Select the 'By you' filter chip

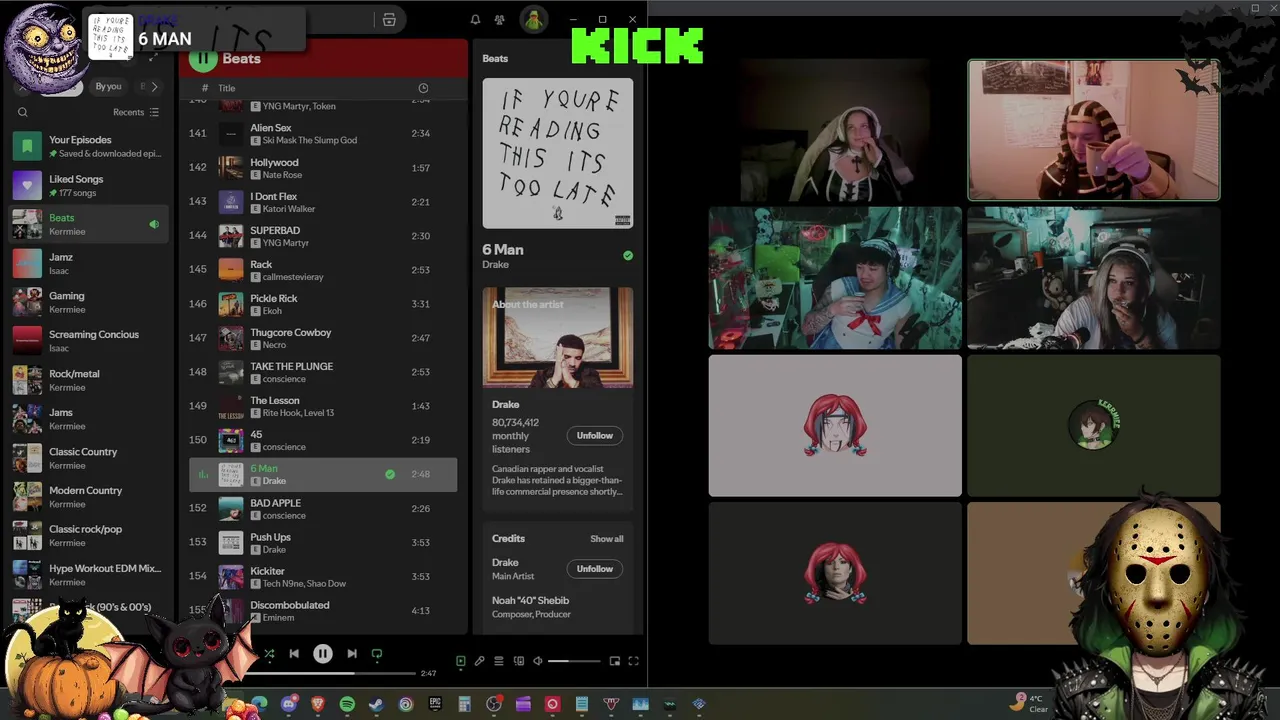(108, 87)
